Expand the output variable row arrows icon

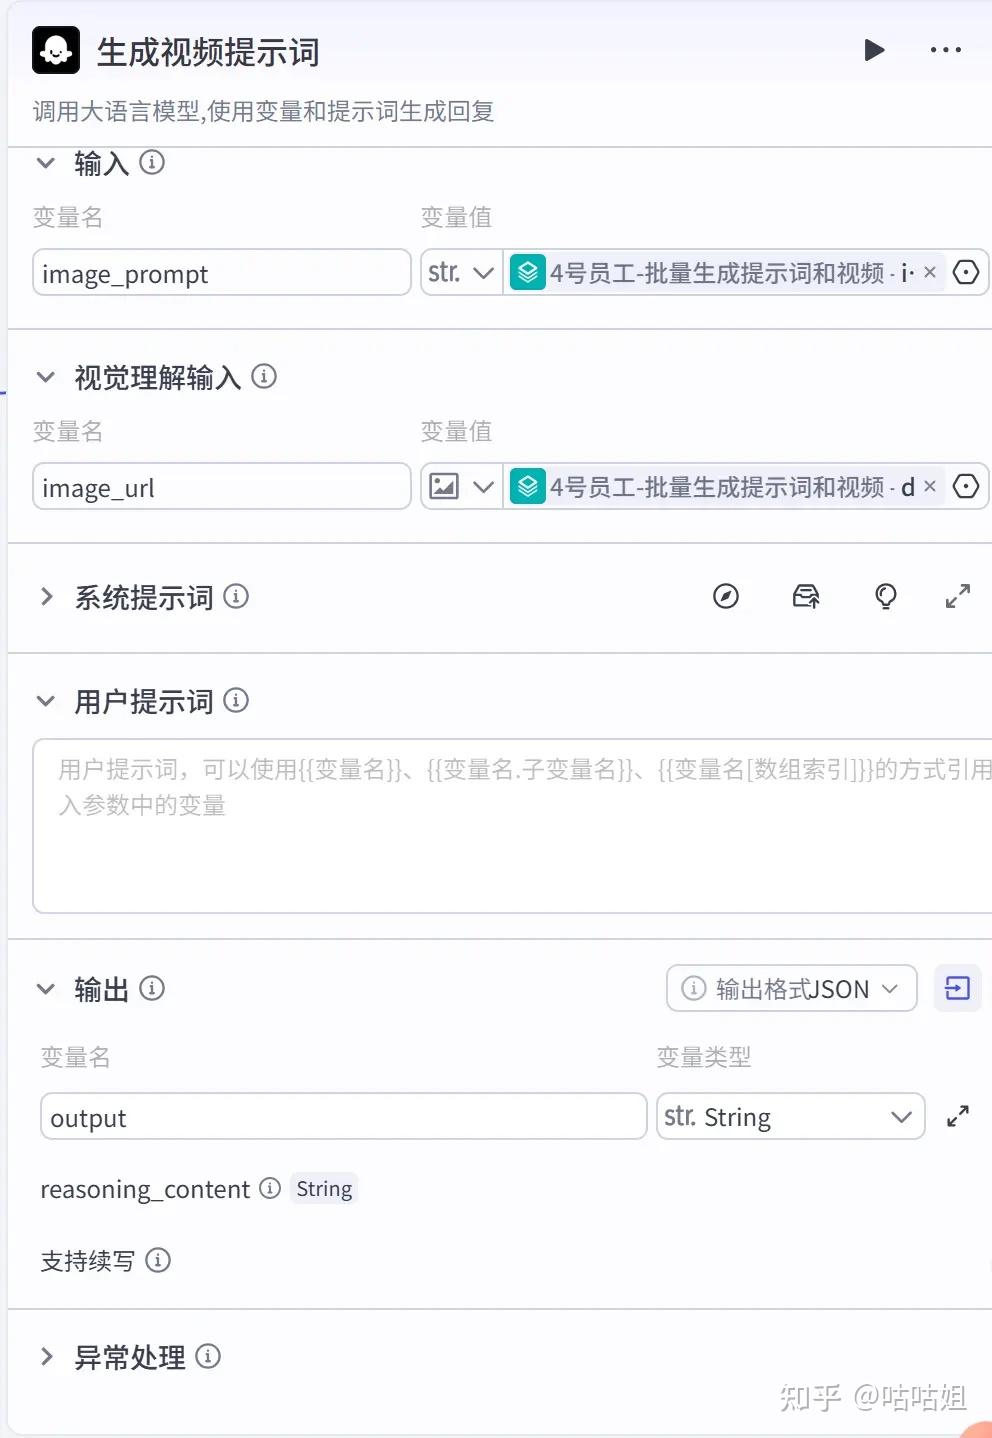click(x=957, y=1117)
